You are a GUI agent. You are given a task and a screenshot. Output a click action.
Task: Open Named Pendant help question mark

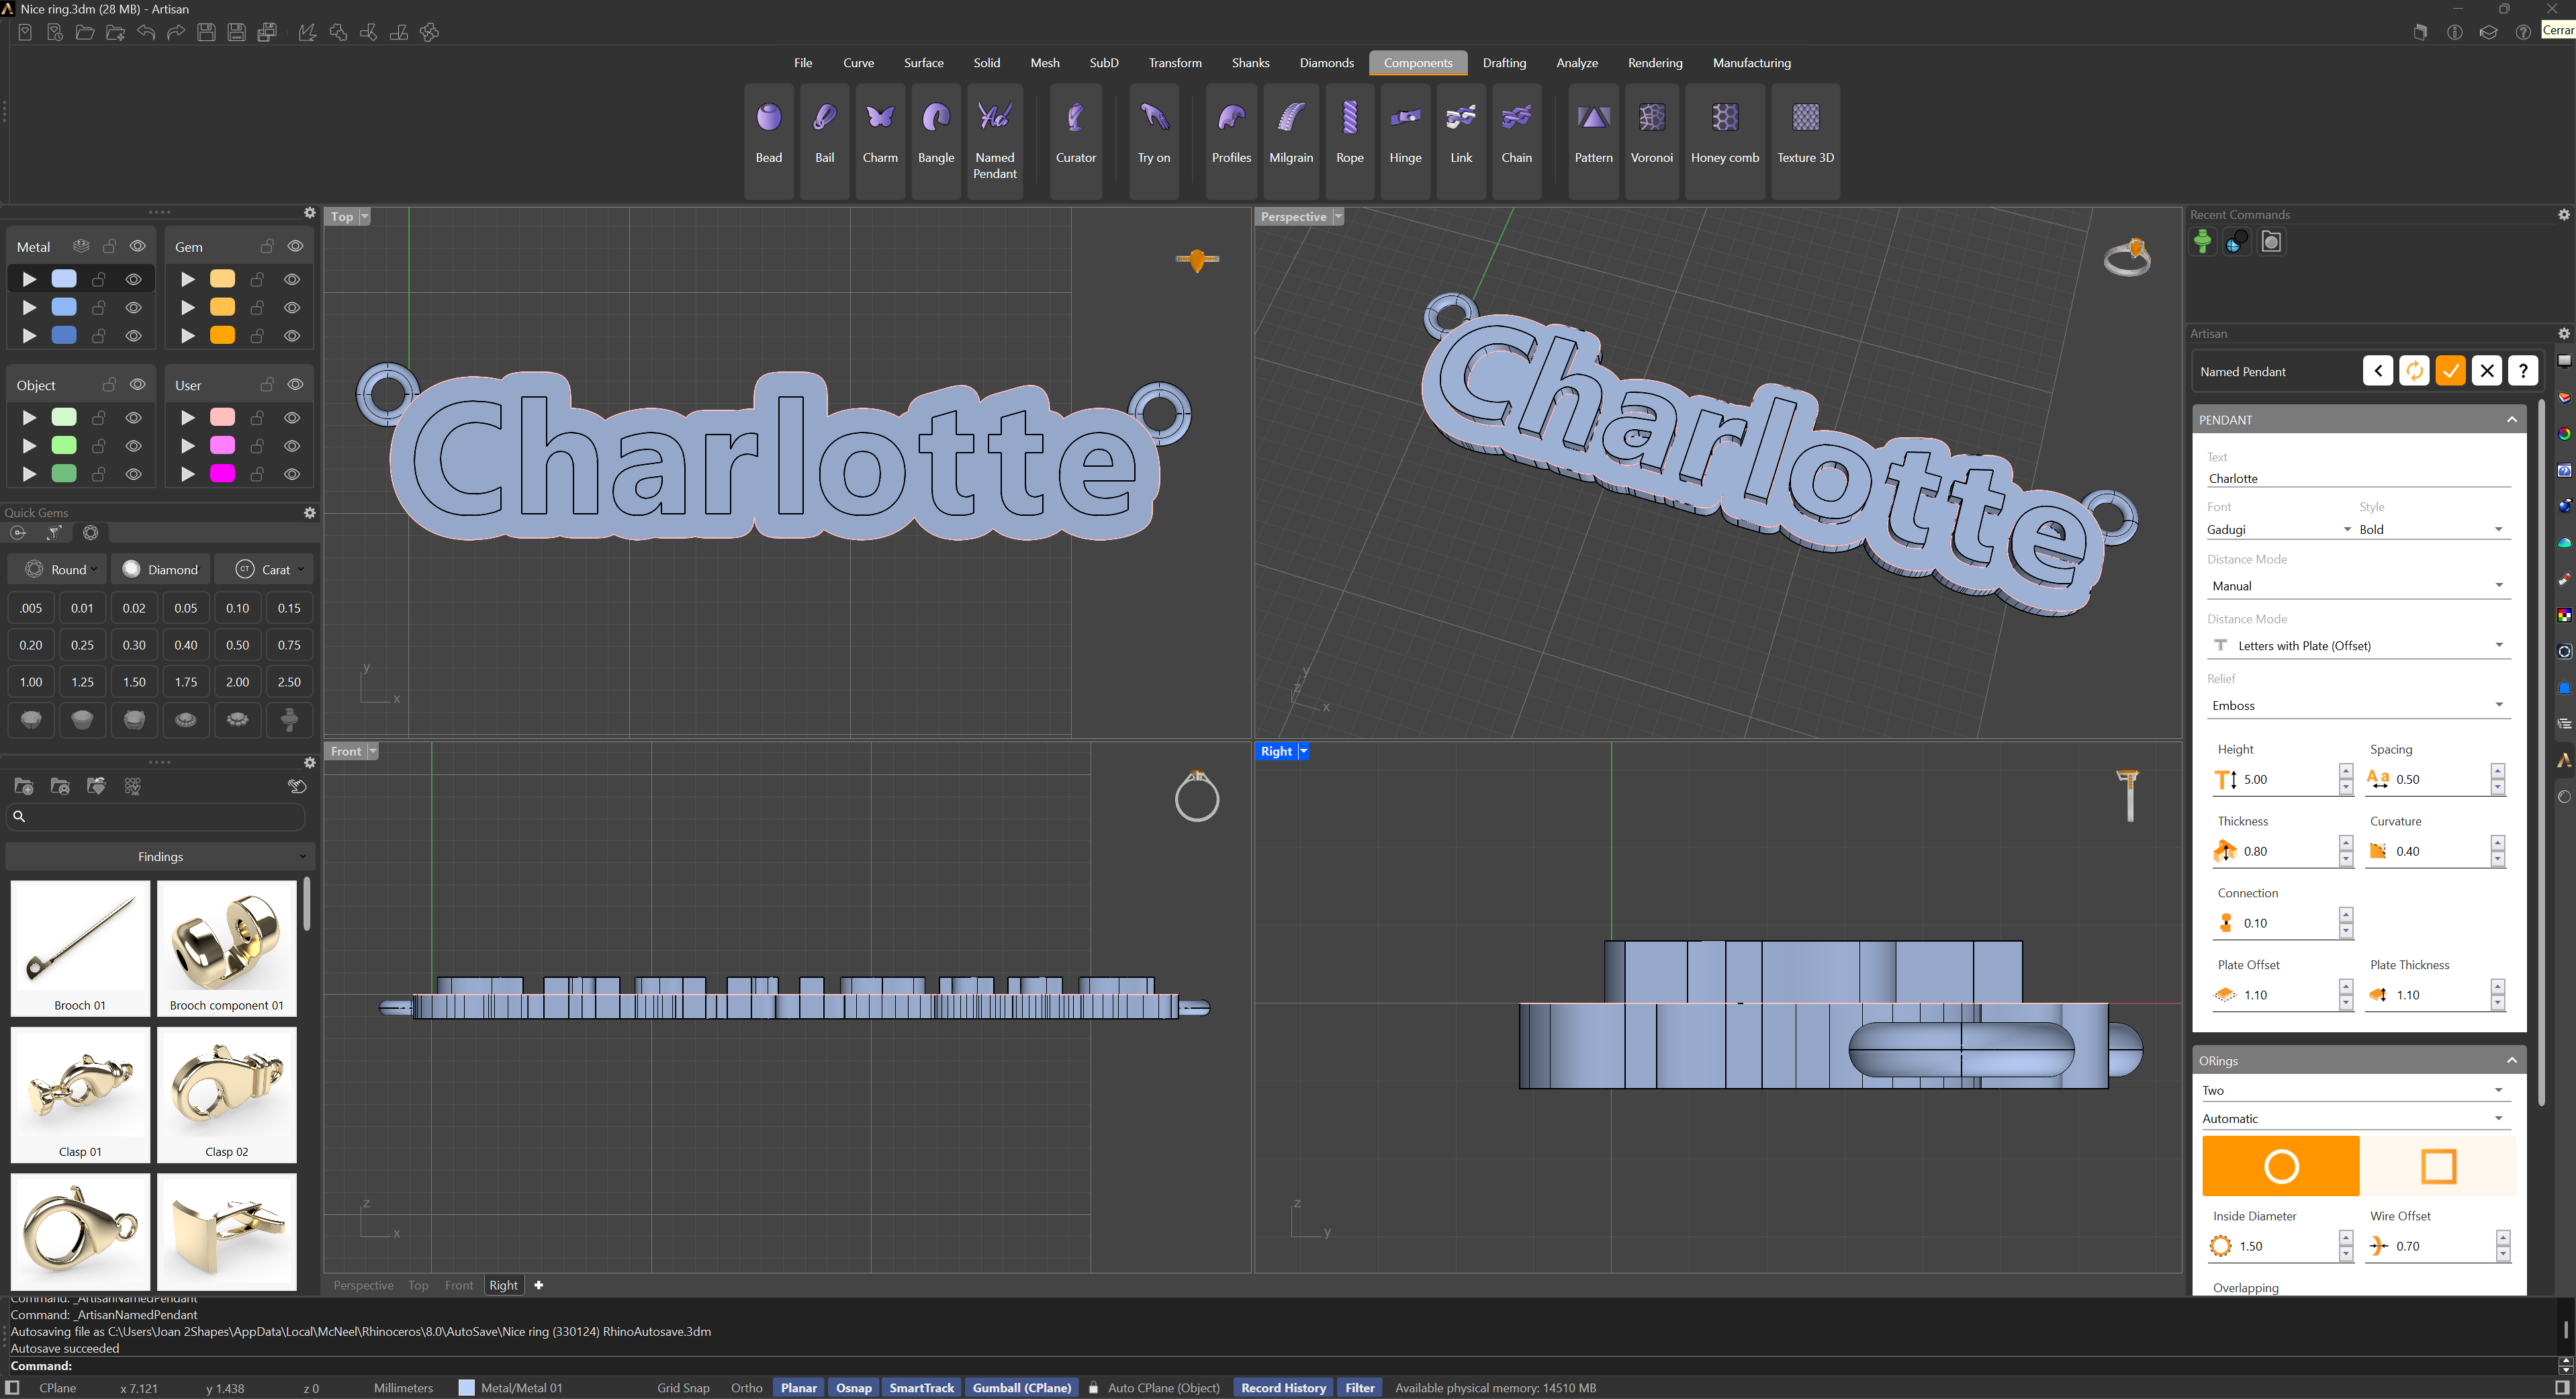pos(2523,371)
